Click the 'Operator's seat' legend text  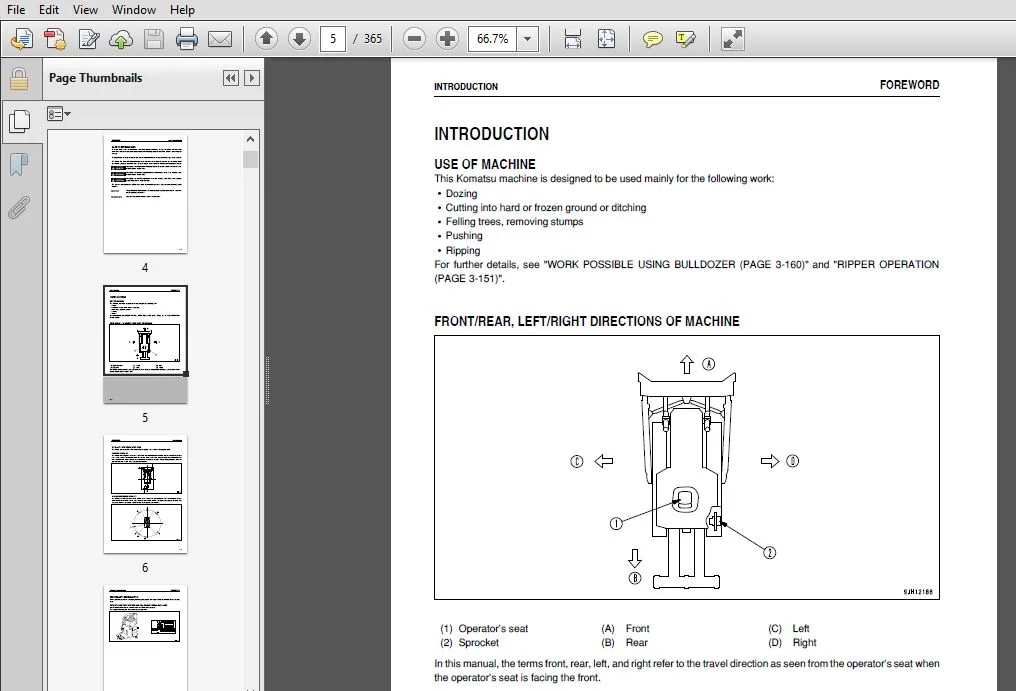[493, 629]
